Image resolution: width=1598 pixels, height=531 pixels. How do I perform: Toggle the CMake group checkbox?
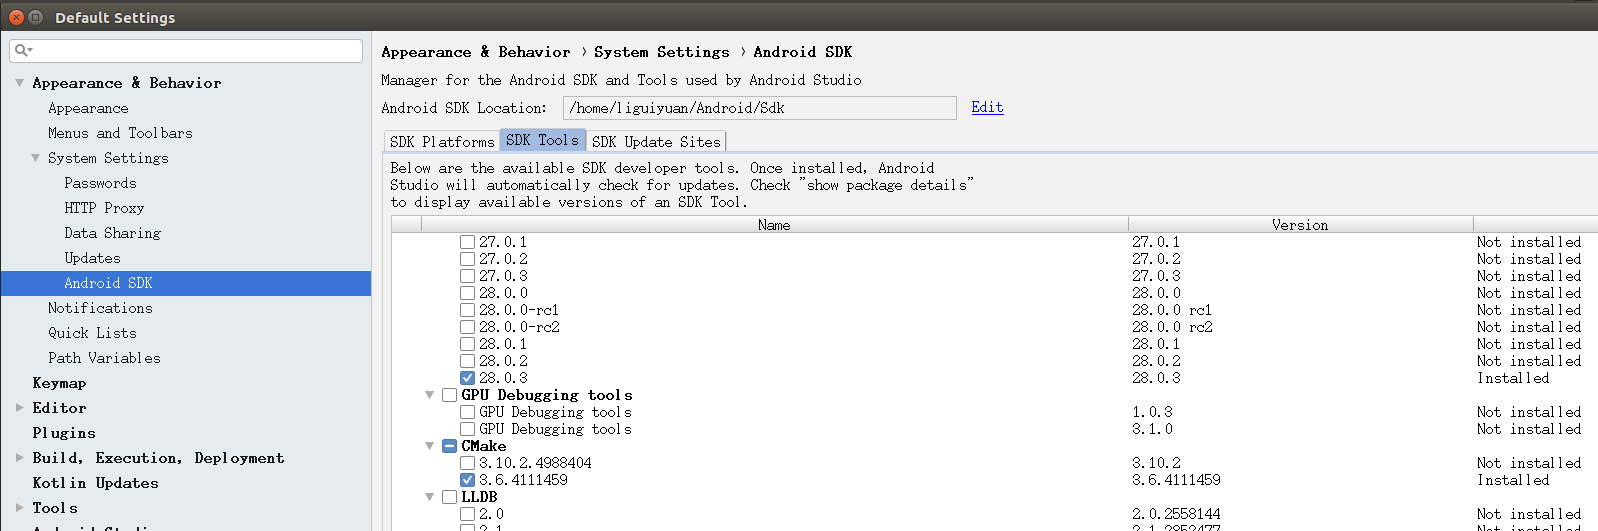pos(449,446)
